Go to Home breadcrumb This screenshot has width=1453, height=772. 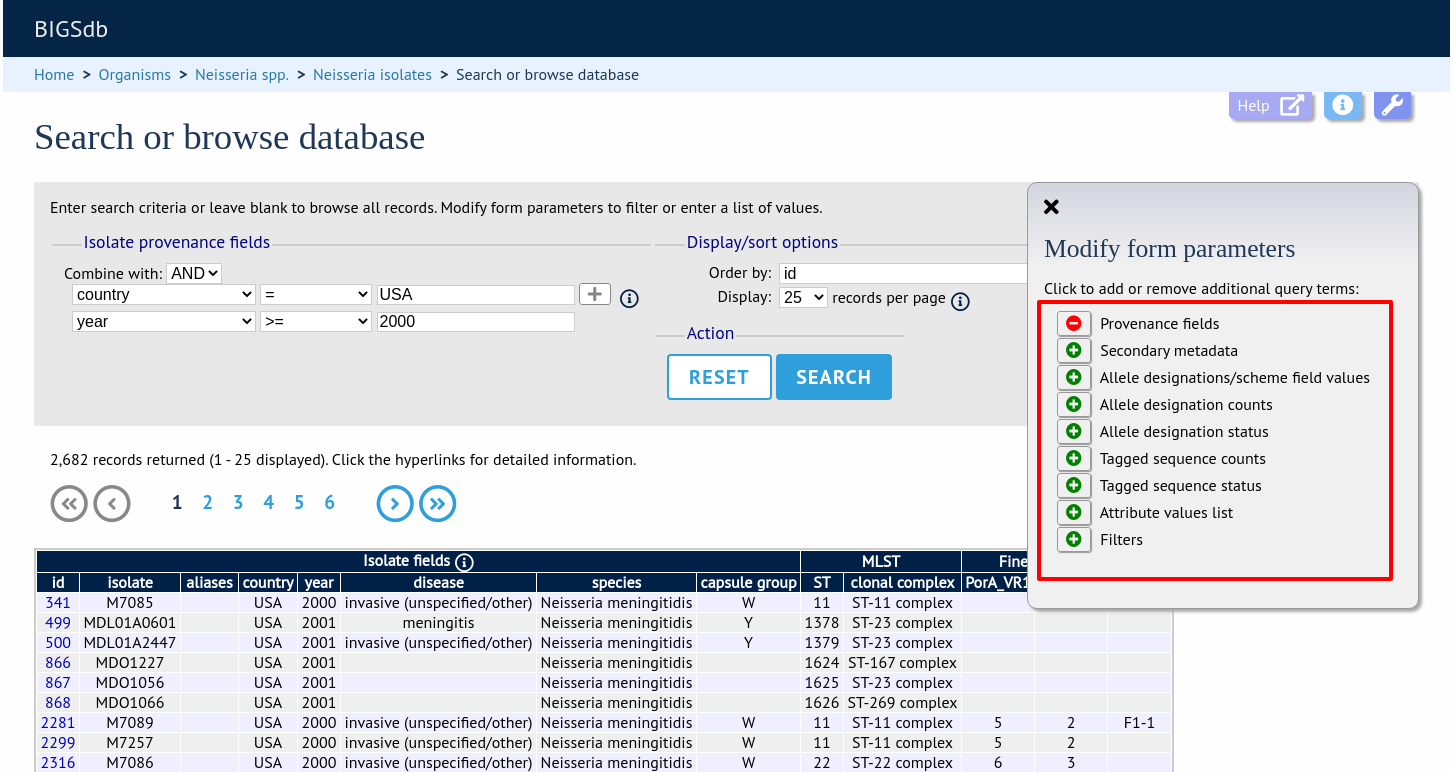point(54,75)
